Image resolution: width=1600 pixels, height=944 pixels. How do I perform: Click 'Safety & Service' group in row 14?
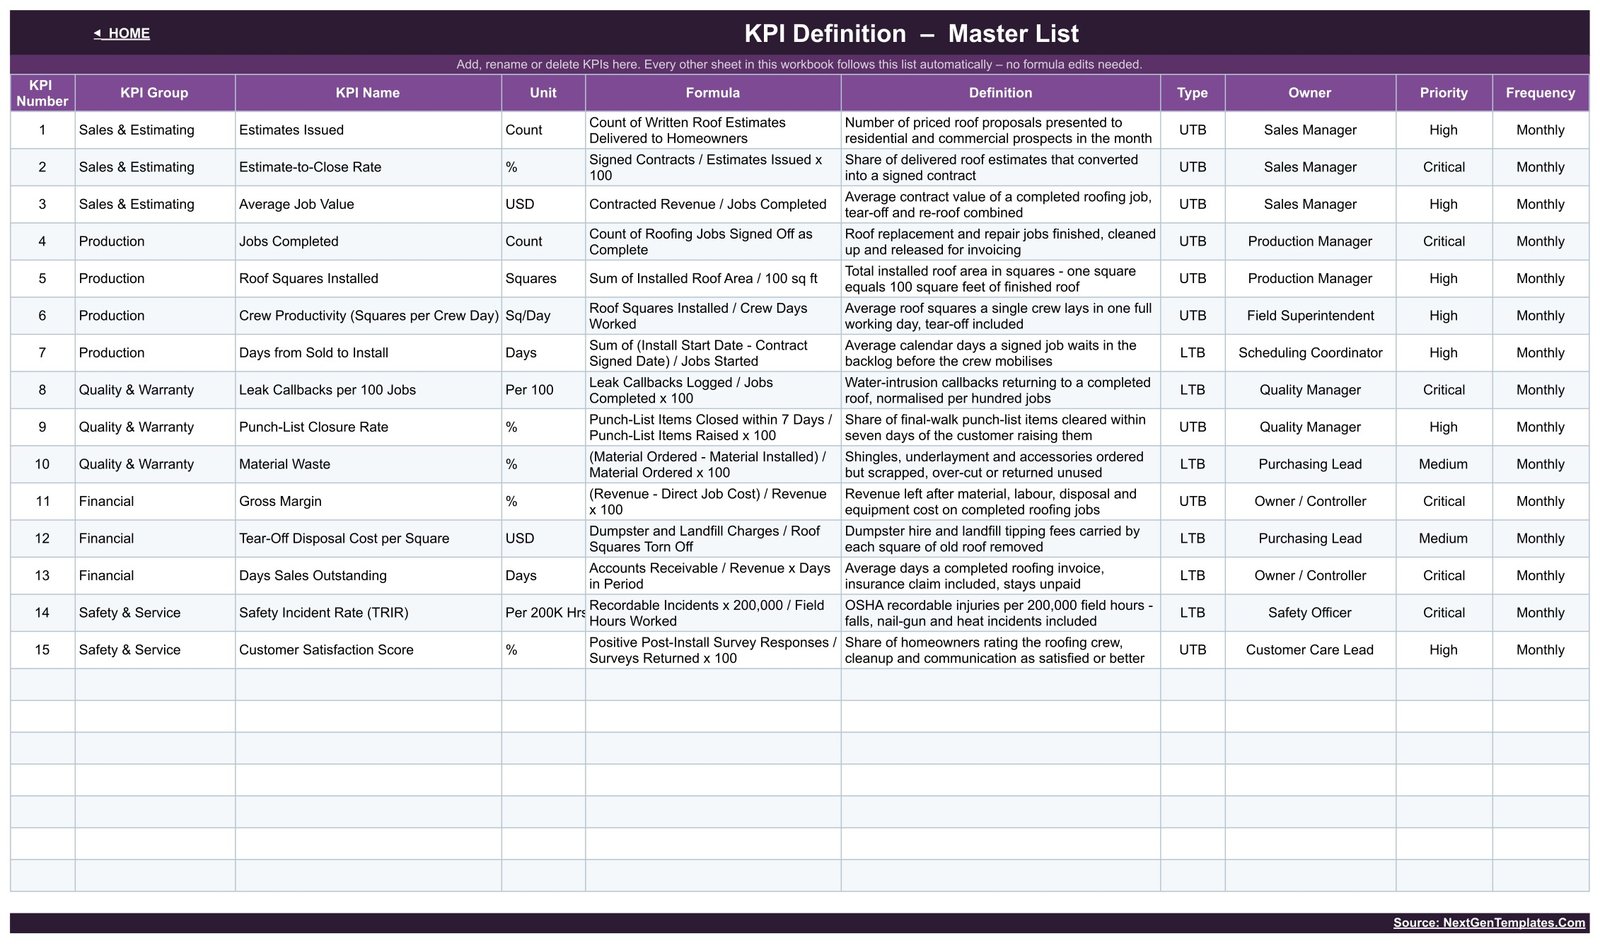154,612
